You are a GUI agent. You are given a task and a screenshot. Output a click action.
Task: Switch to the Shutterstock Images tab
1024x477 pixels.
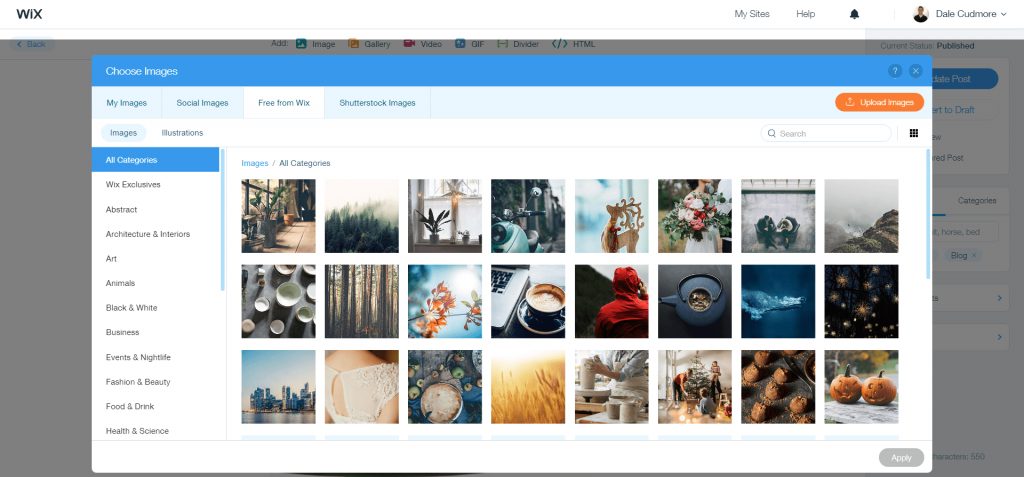click(x=377, y=103)
